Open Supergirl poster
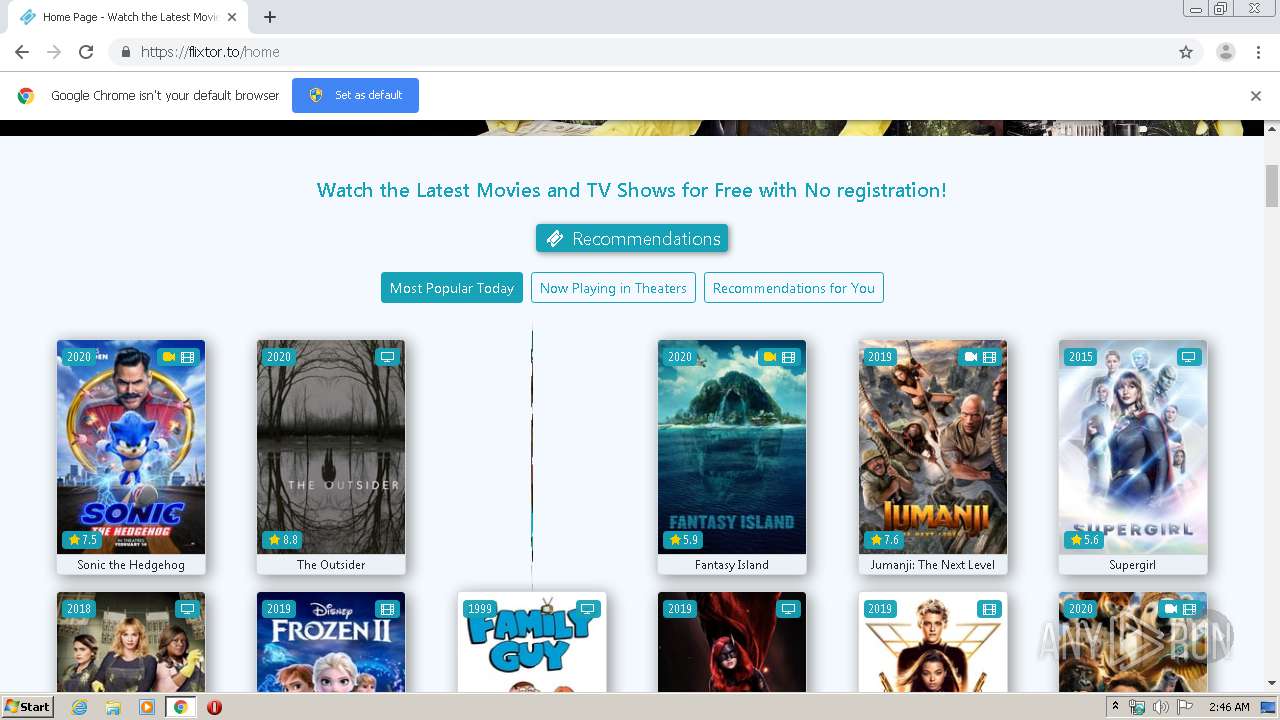1280x720 pixels. 1133,447
